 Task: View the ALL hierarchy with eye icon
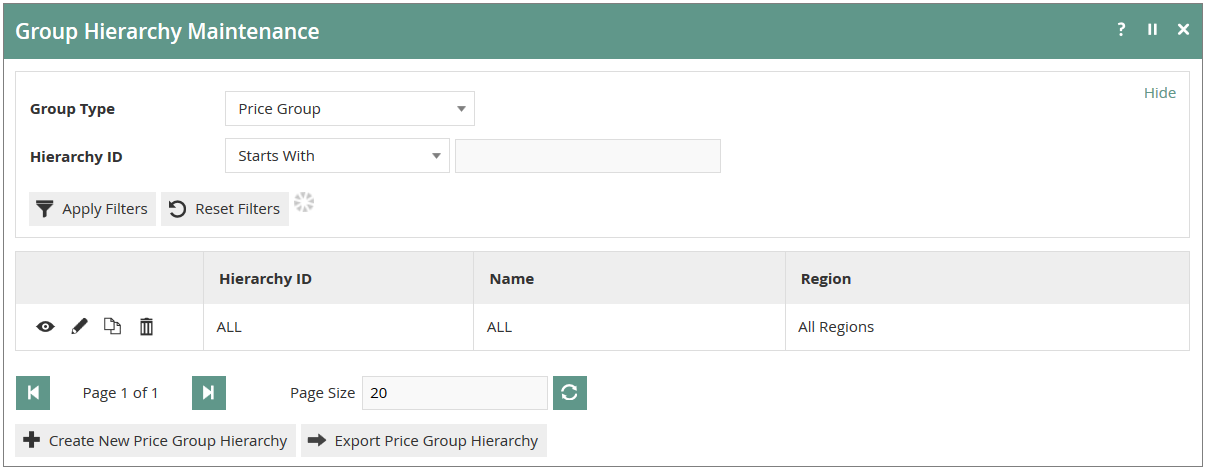click(x=45, y=327)
